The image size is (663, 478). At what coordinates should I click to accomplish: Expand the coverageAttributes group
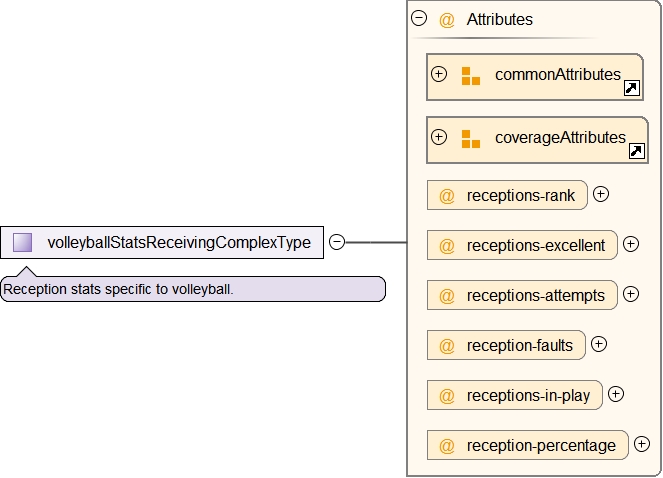[x=438, y=137]
